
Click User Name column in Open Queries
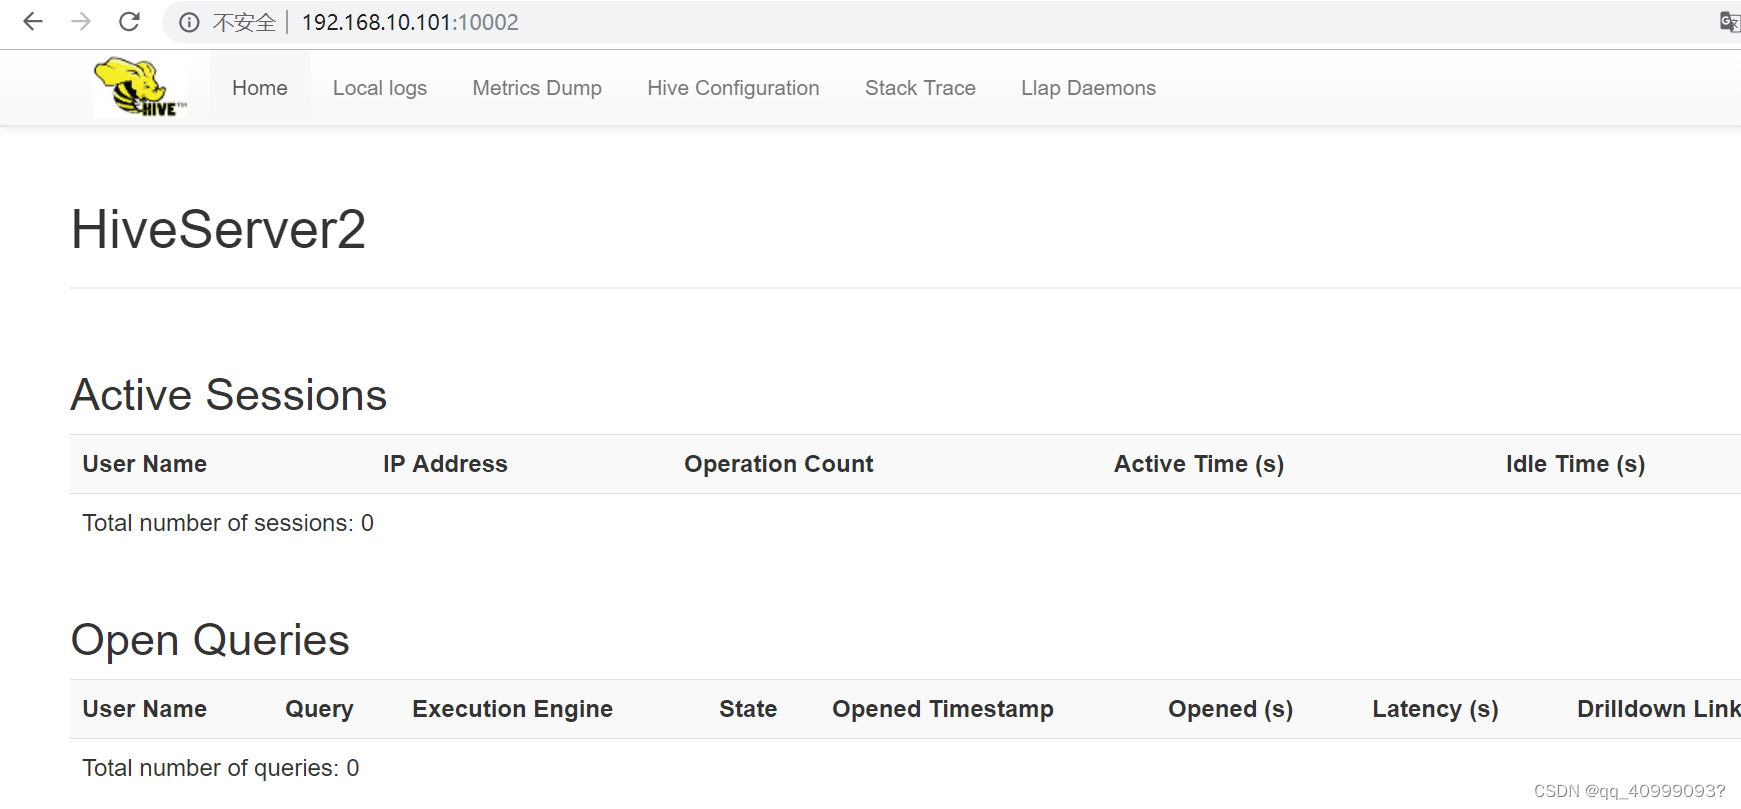coord(145,709)
